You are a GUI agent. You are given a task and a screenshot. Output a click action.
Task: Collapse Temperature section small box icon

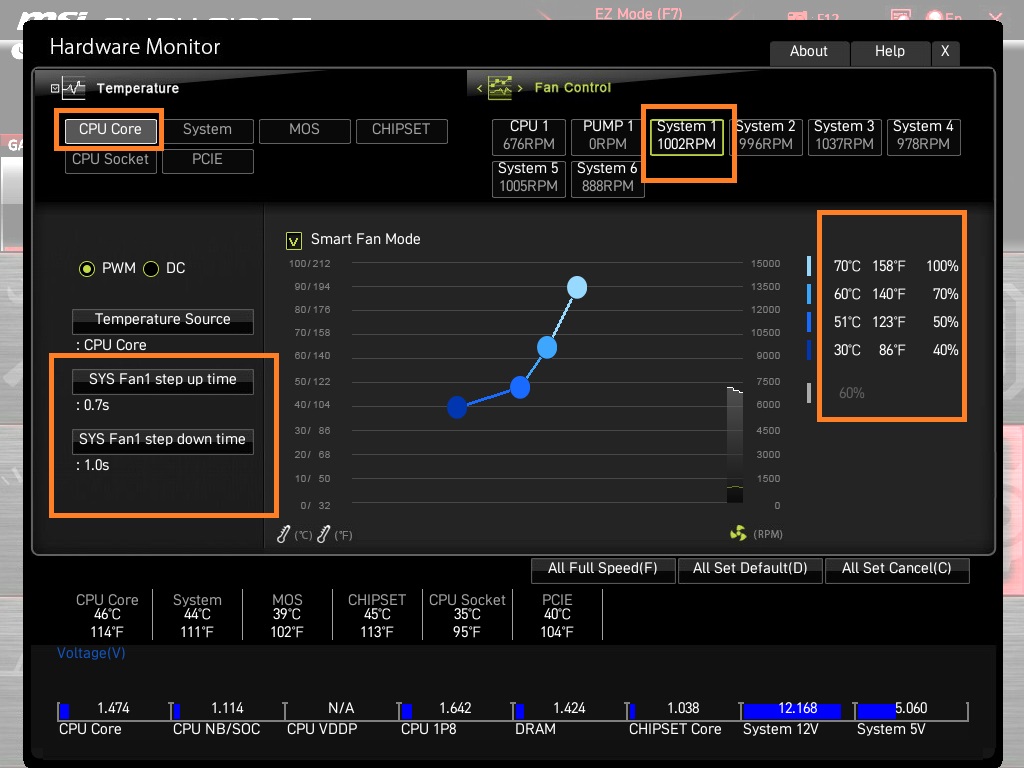coord(55,88)
